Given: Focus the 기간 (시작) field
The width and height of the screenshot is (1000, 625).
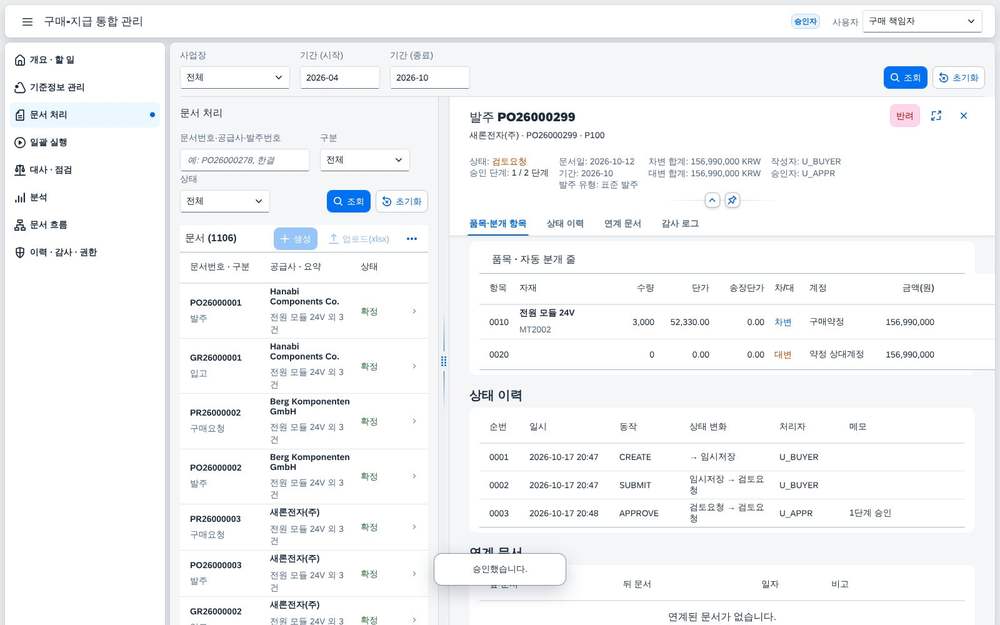Looking at the screenshot, I should (340, 78).
